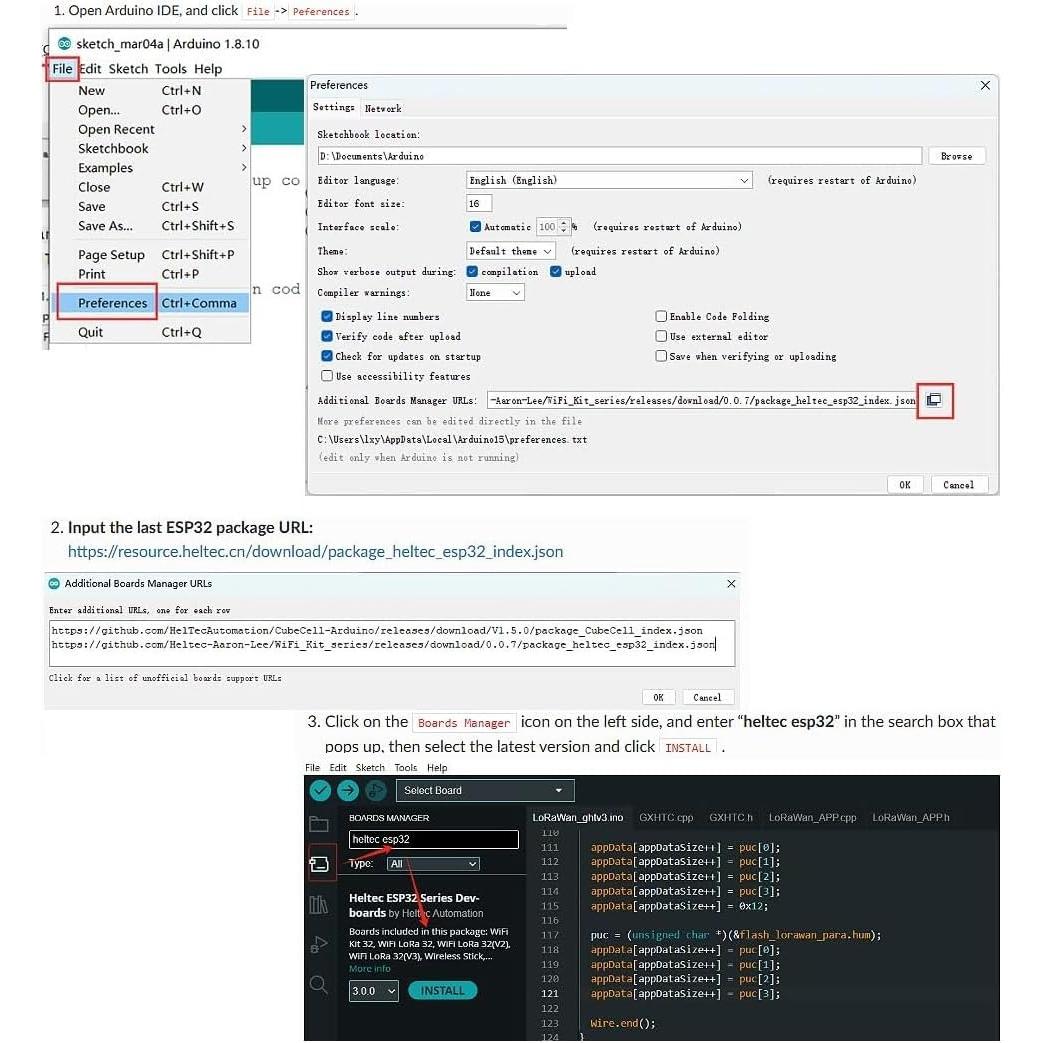Open the Select Board dropdown
Image resolution: width=1043 pixels, height=1043 pixels.
[485, 790]
